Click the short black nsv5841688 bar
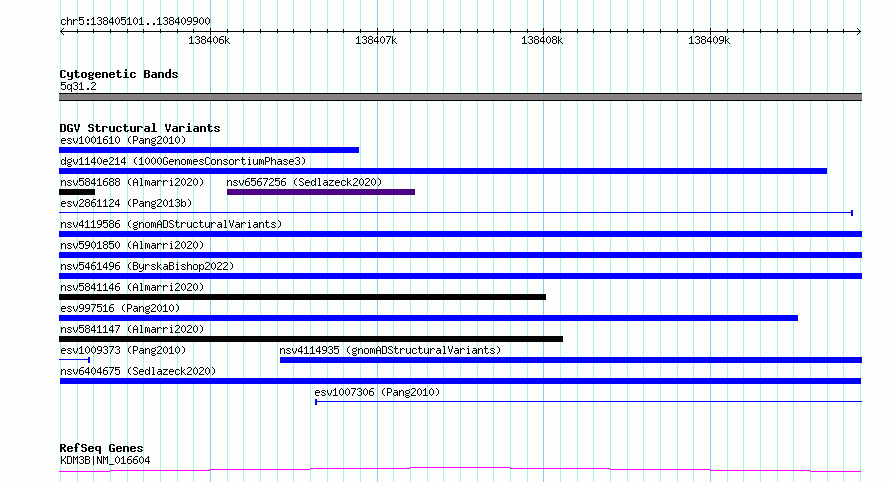This screenshot has width=890, height=482. coord(77,192)
